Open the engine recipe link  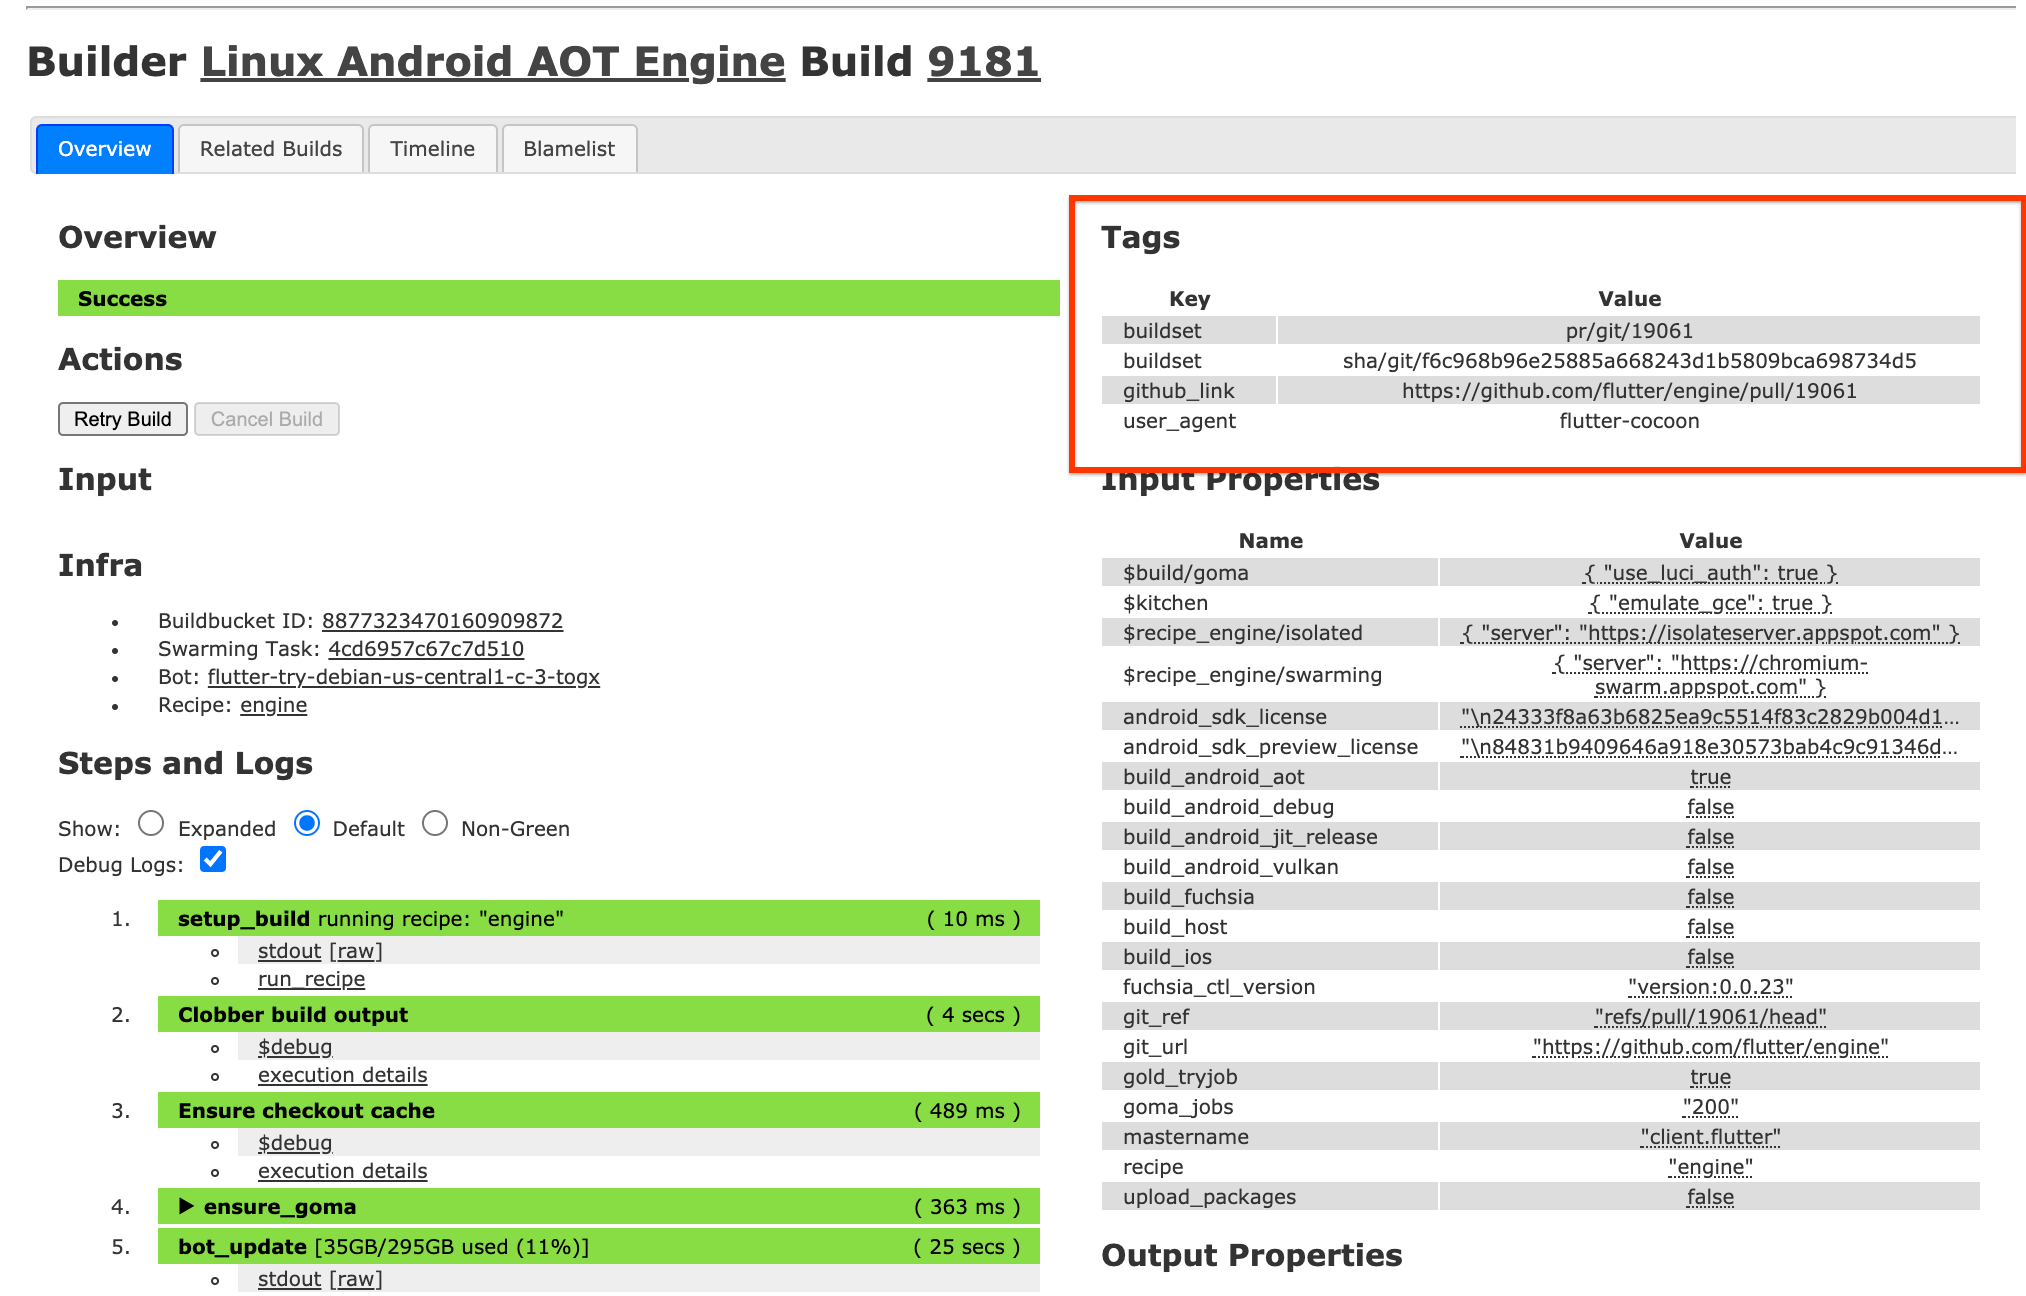273,705
